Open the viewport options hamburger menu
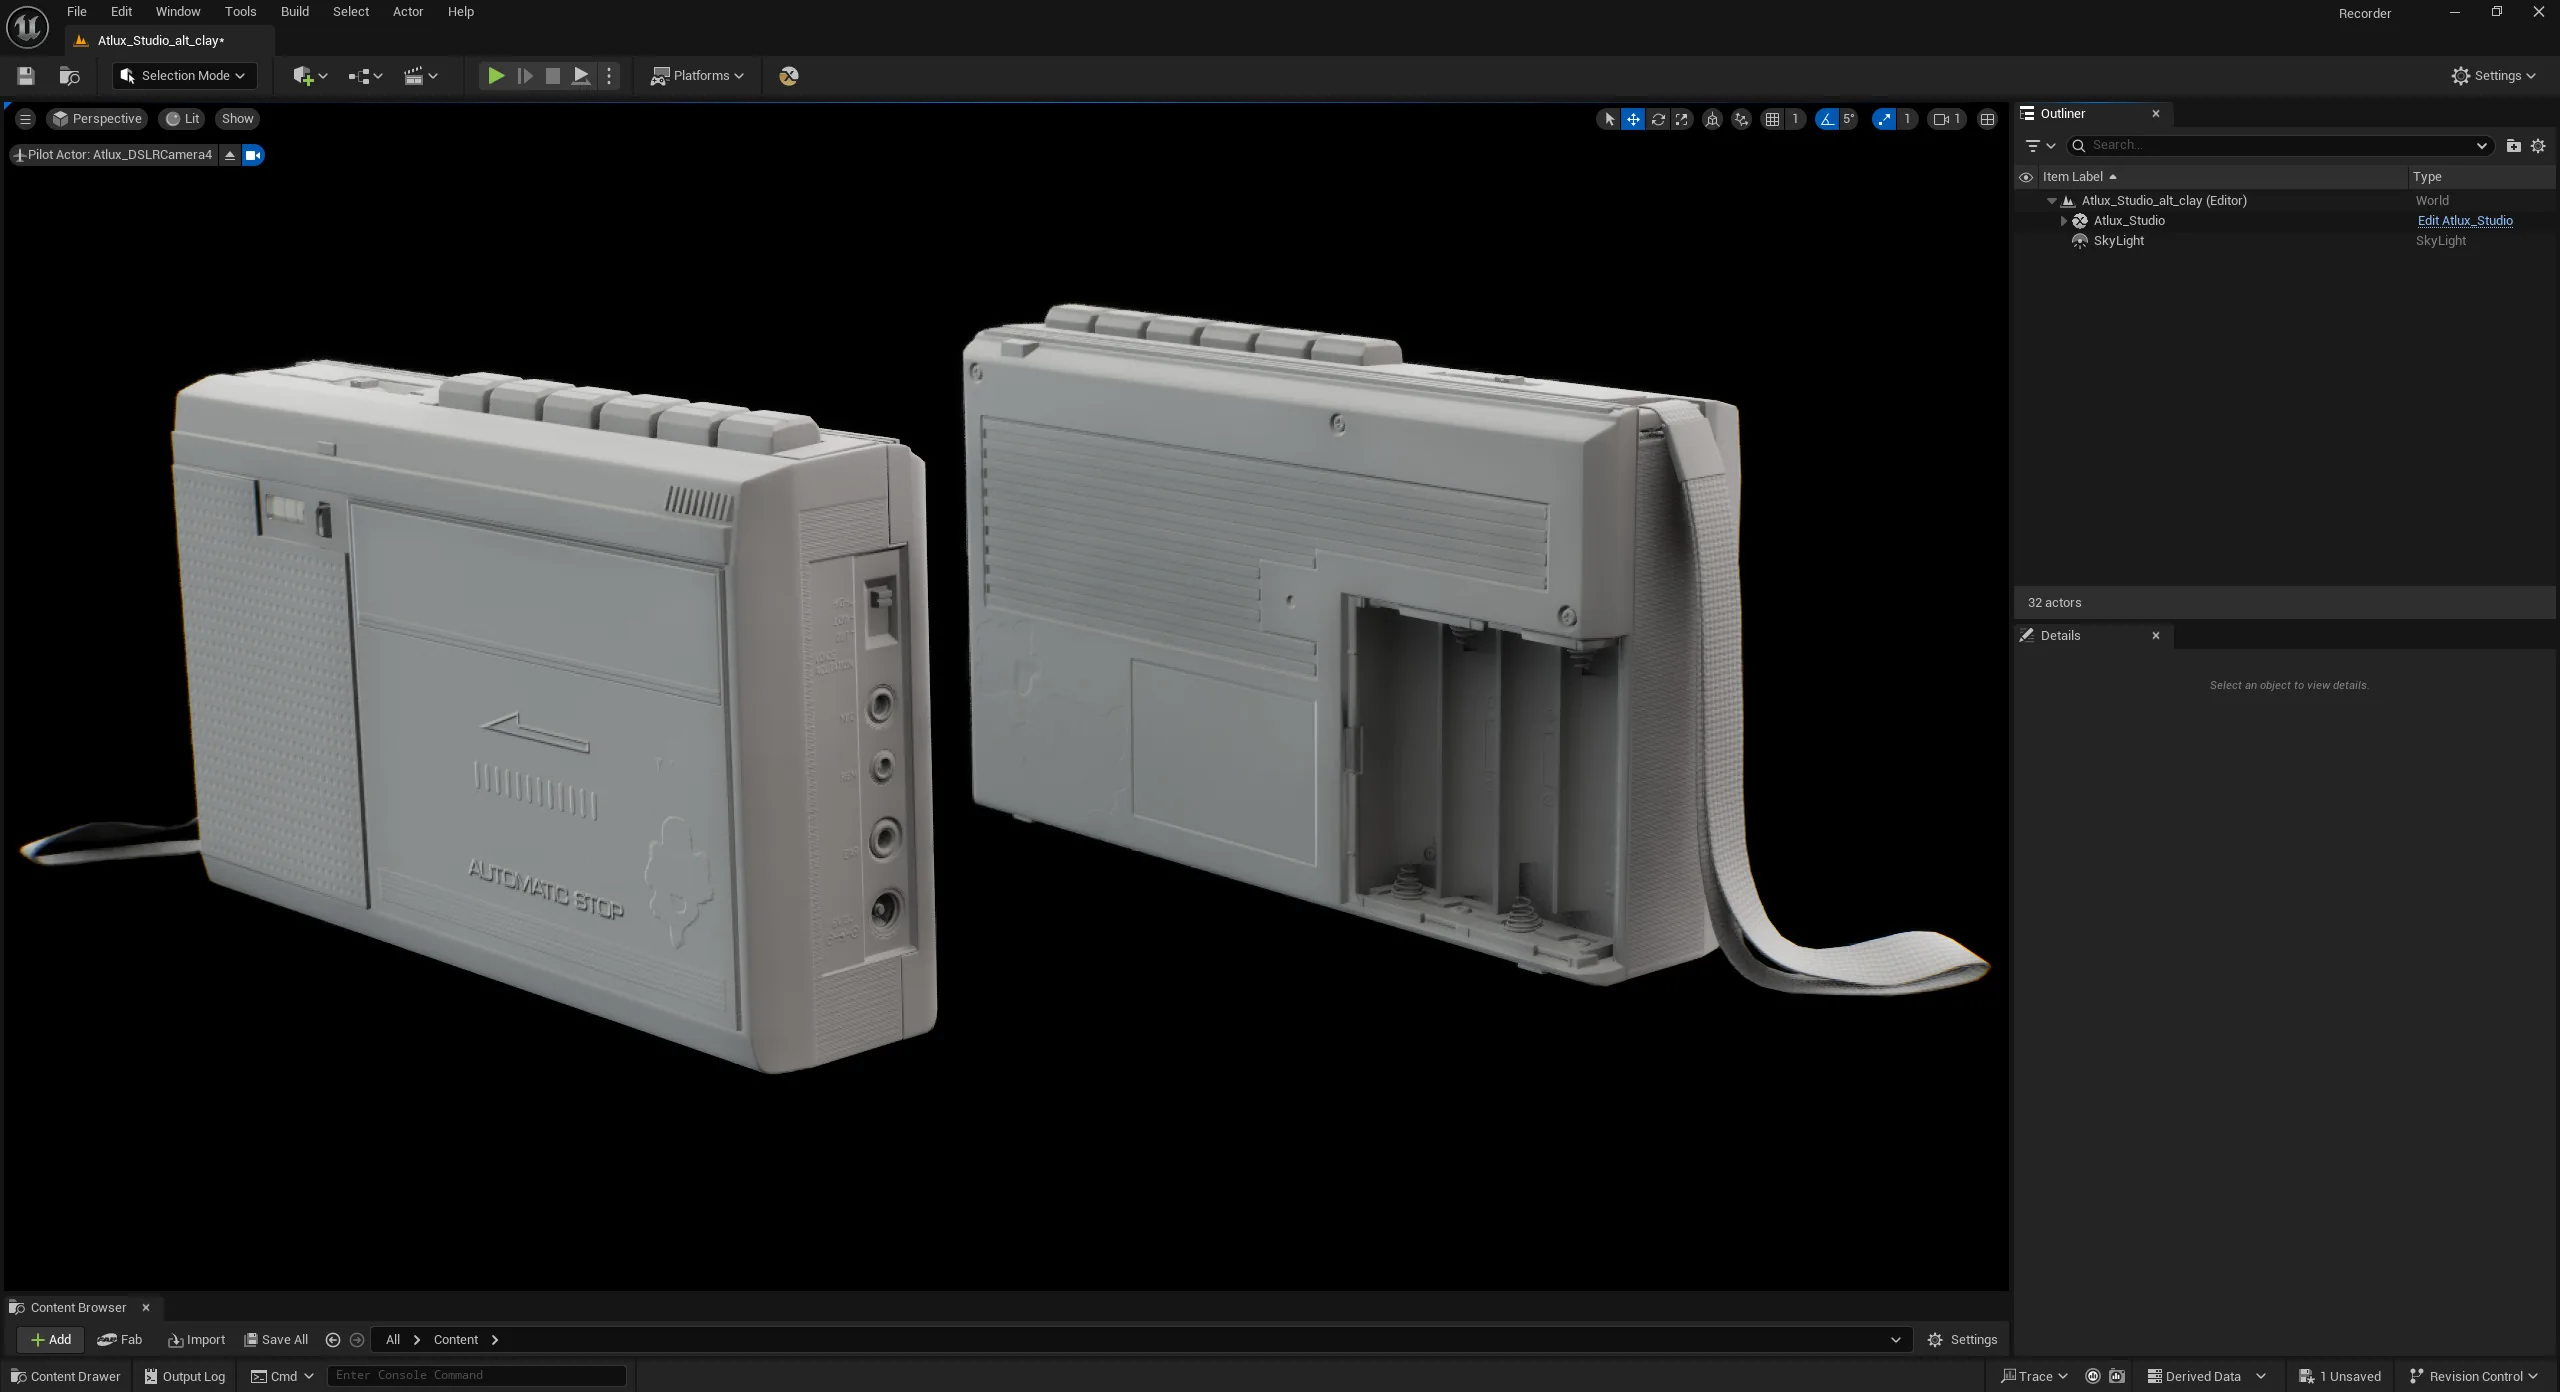This screenshot has height=1392, width=2560. [25, 119]
